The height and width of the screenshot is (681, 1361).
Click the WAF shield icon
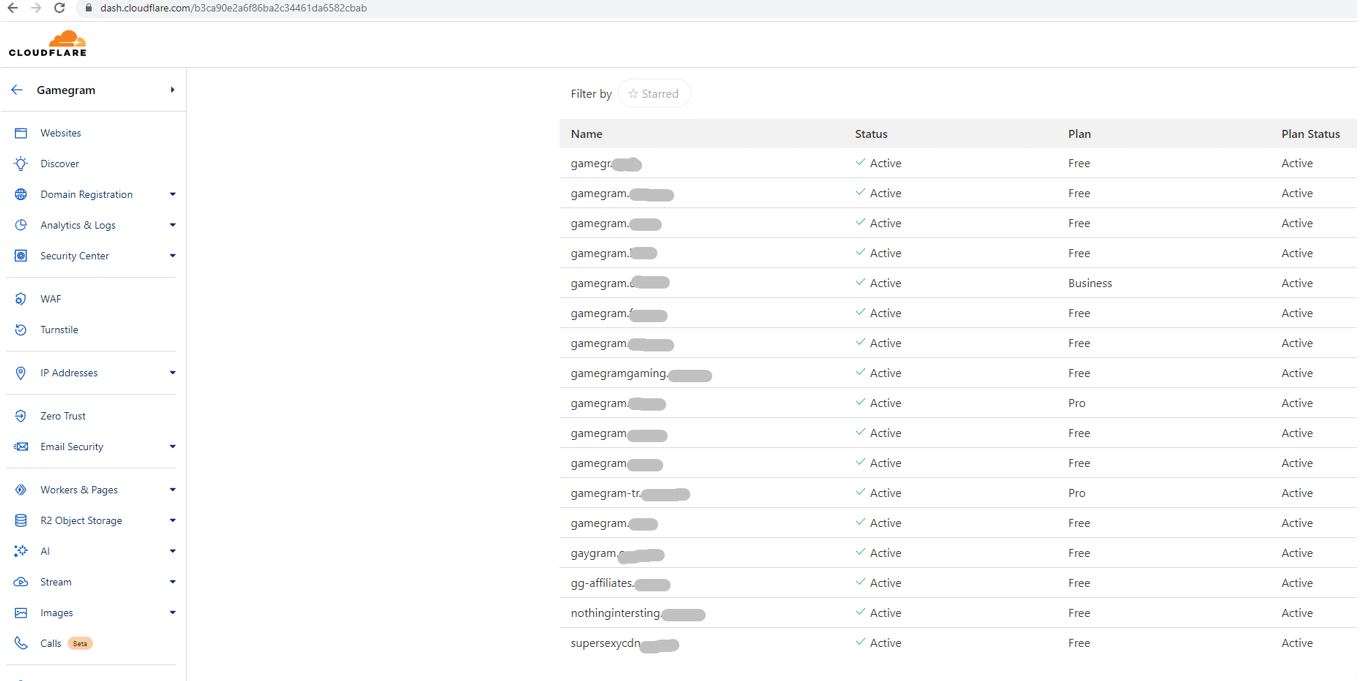(21, 299)
